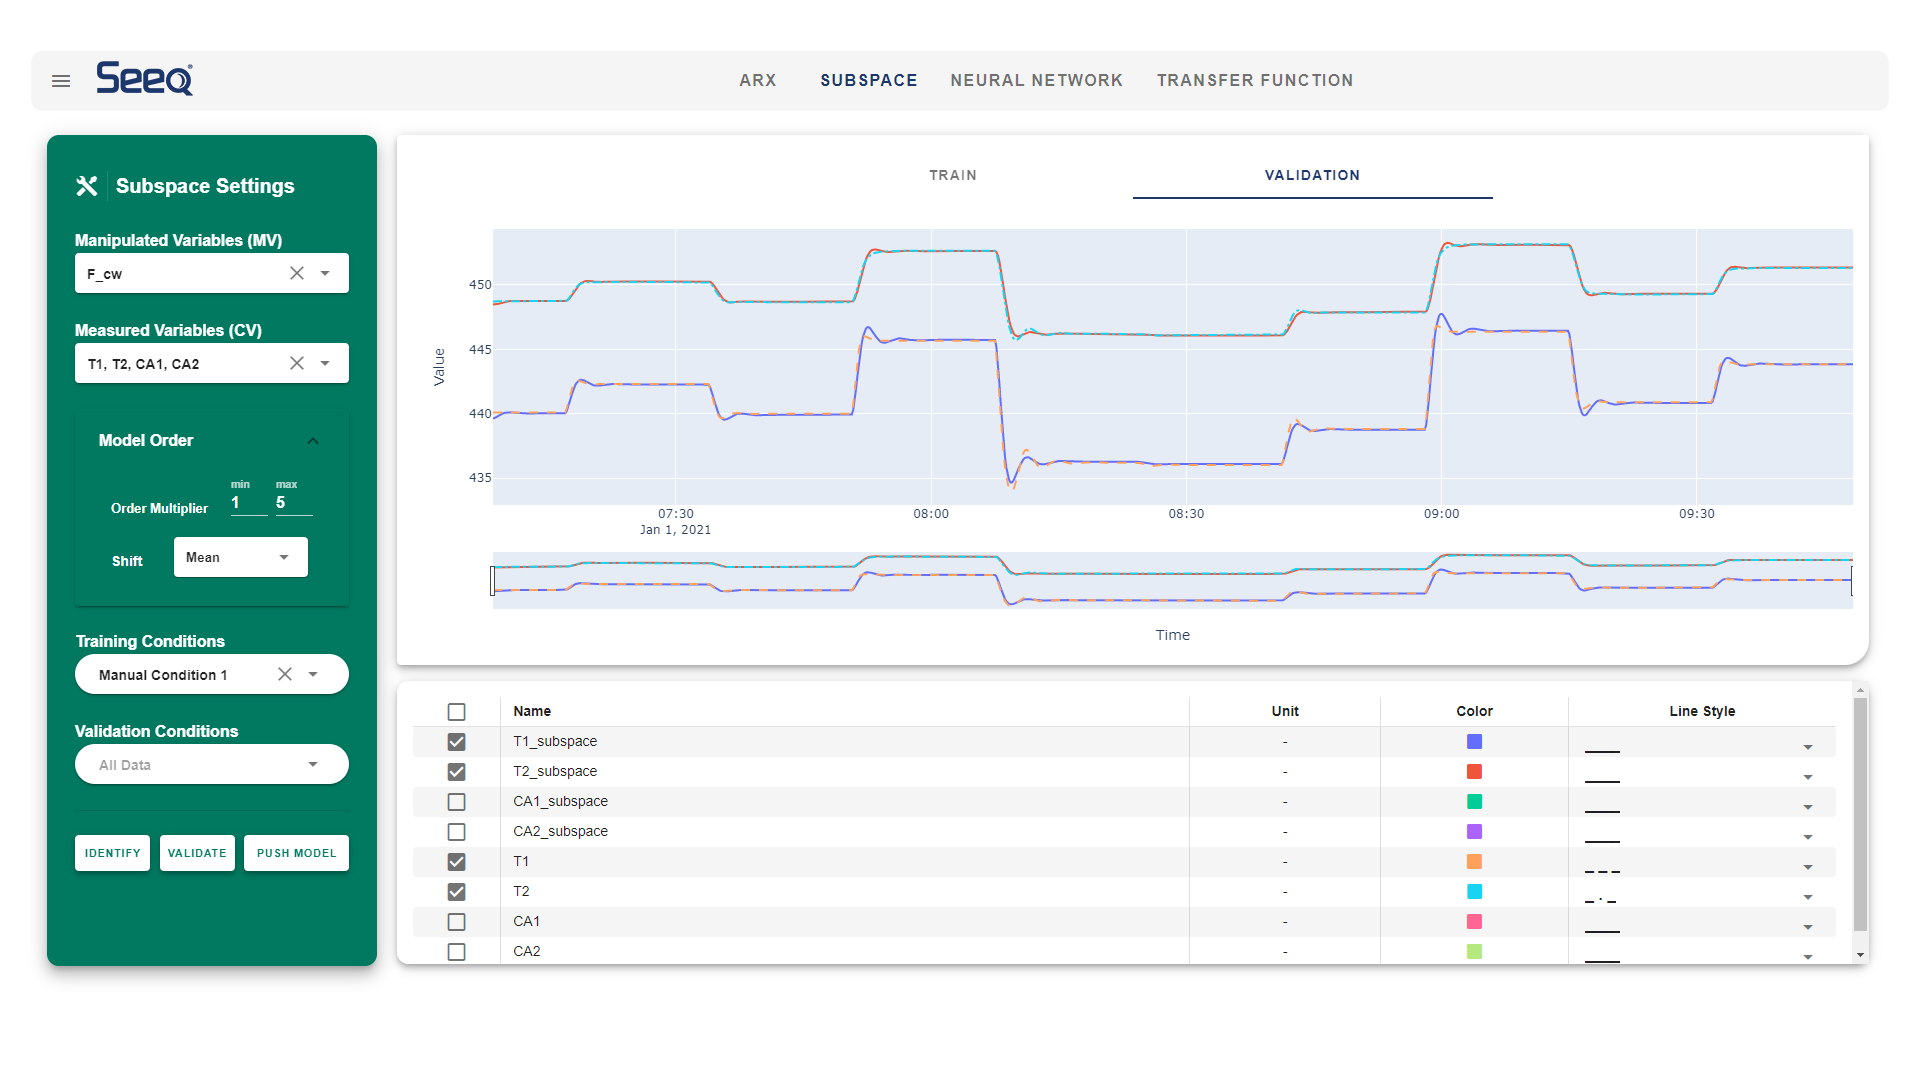Open the Validation Conditions All Data dropdown
Screen dimensions: 1920x1080
[x=212, y=765]
